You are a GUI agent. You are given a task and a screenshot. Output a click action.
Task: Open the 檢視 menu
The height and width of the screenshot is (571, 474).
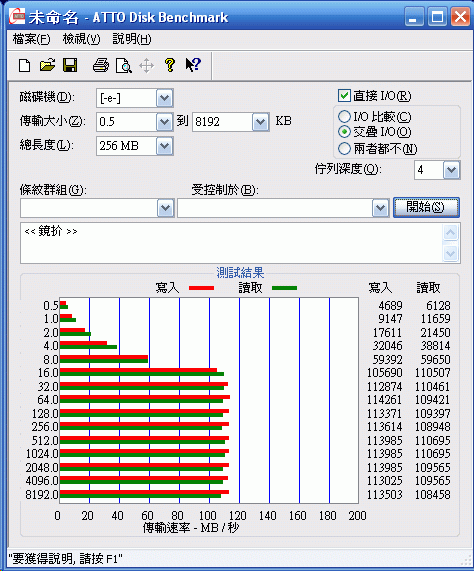tap(81, 39)
